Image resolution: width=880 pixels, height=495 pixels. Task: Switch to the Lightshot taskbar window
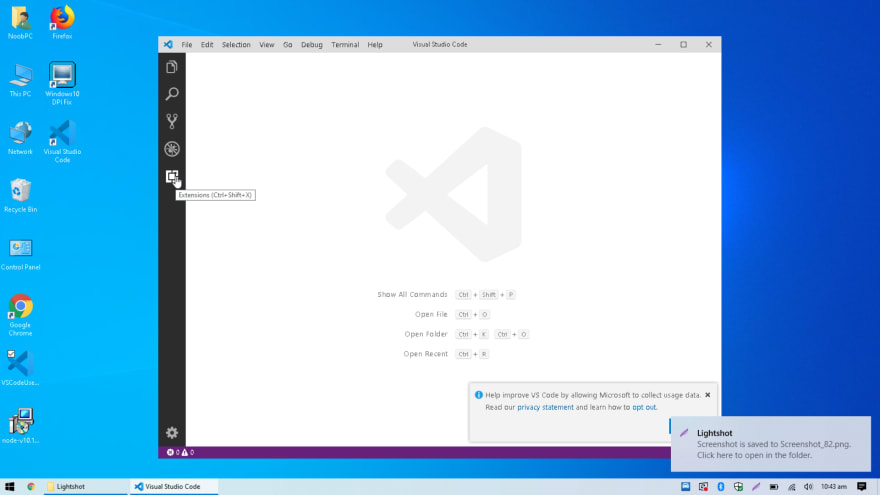(85, 487)
